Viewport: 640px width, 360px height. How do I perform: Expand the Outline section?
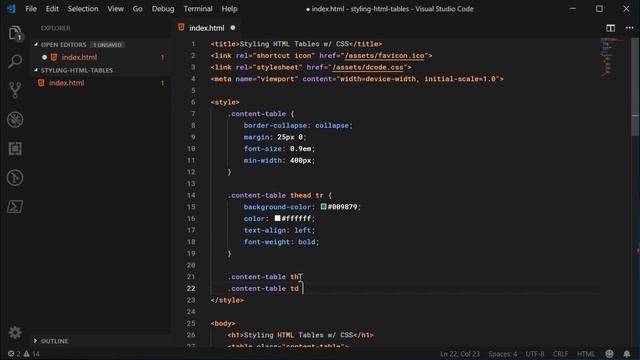[54, 341]
